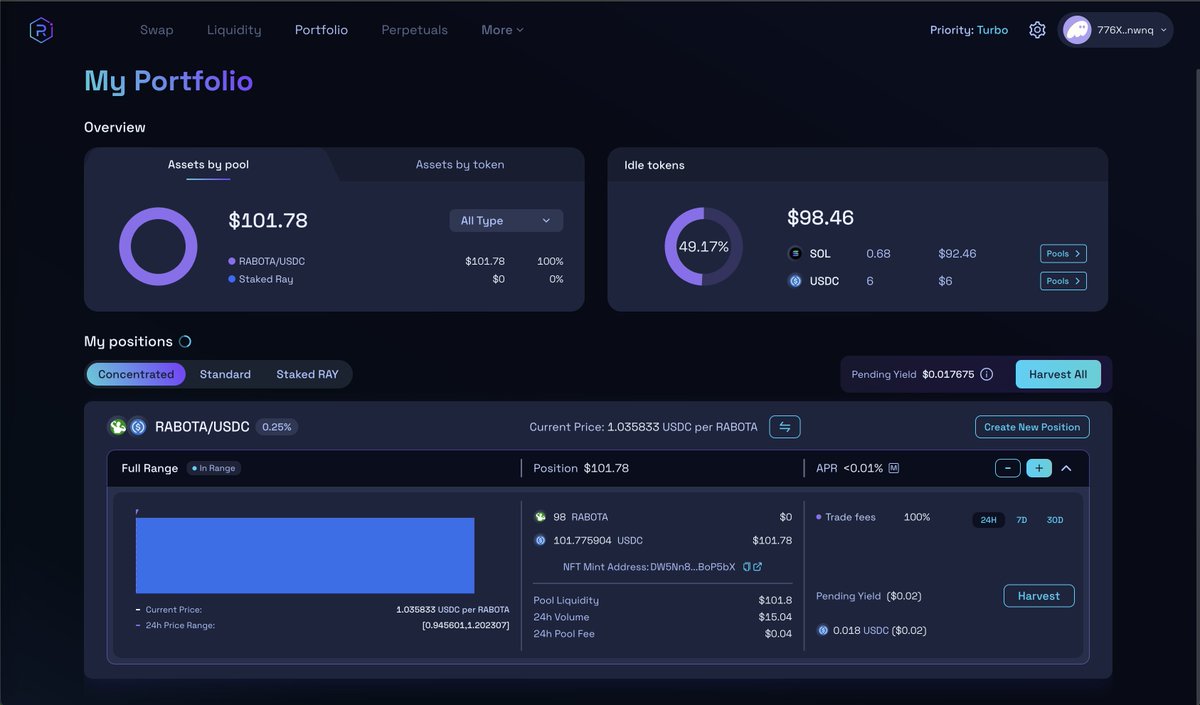
Task: Switch positions to Staked RAY
Action: [307, 374]
